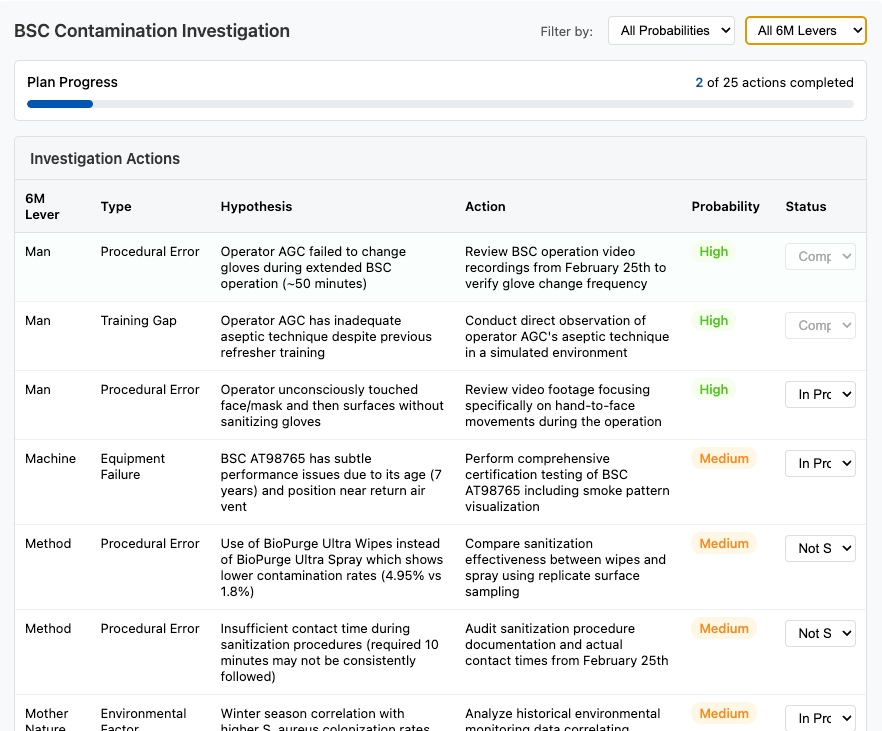Open status dropdown for glove change hypothesis

[x=820, y=257]
